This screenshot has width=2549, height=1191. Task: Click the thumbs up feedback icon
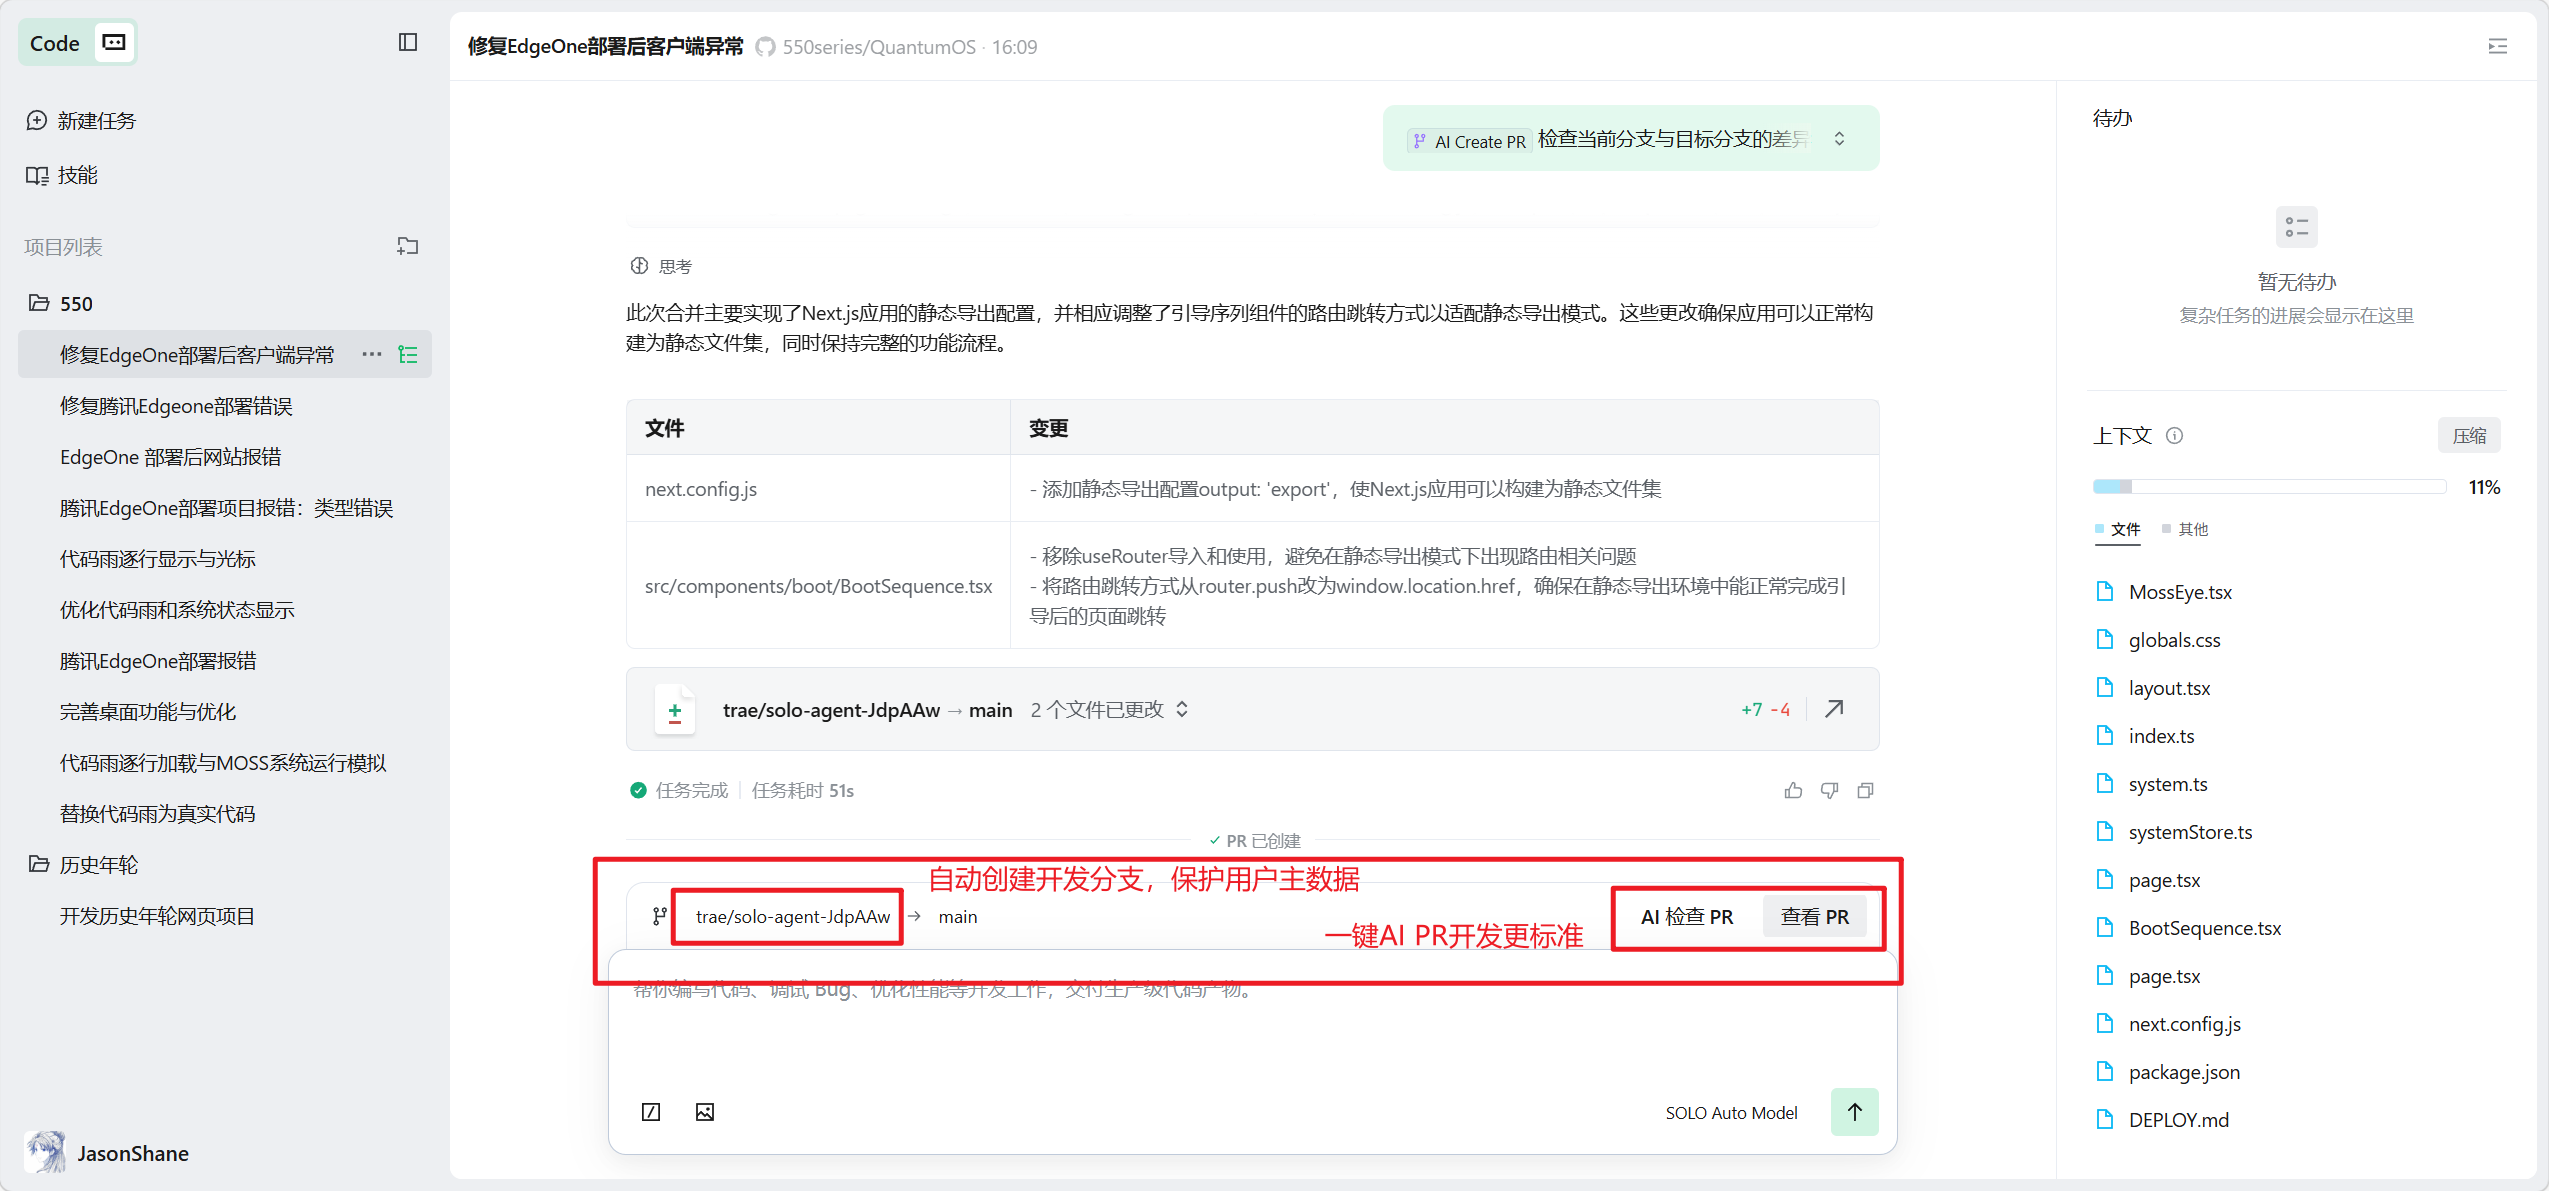pyautogui.click(x=1793, y=790)
